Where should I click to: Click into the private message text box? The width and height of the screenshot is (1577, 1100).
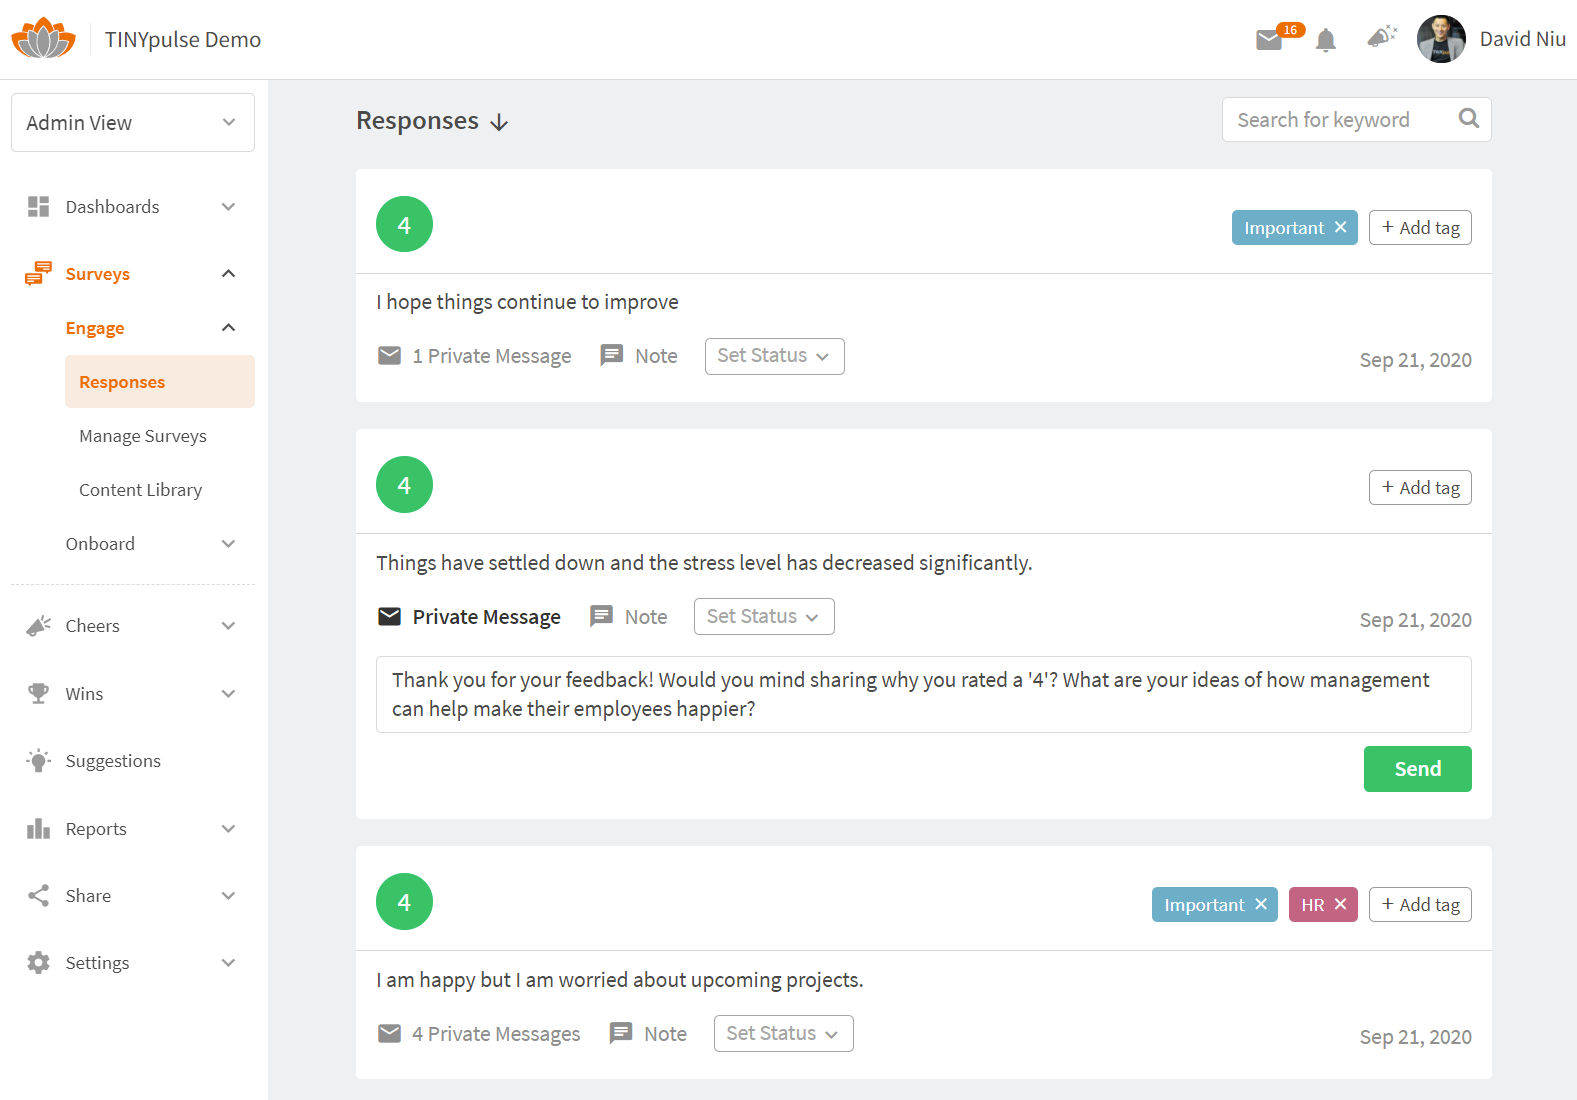tap(923, 694)
